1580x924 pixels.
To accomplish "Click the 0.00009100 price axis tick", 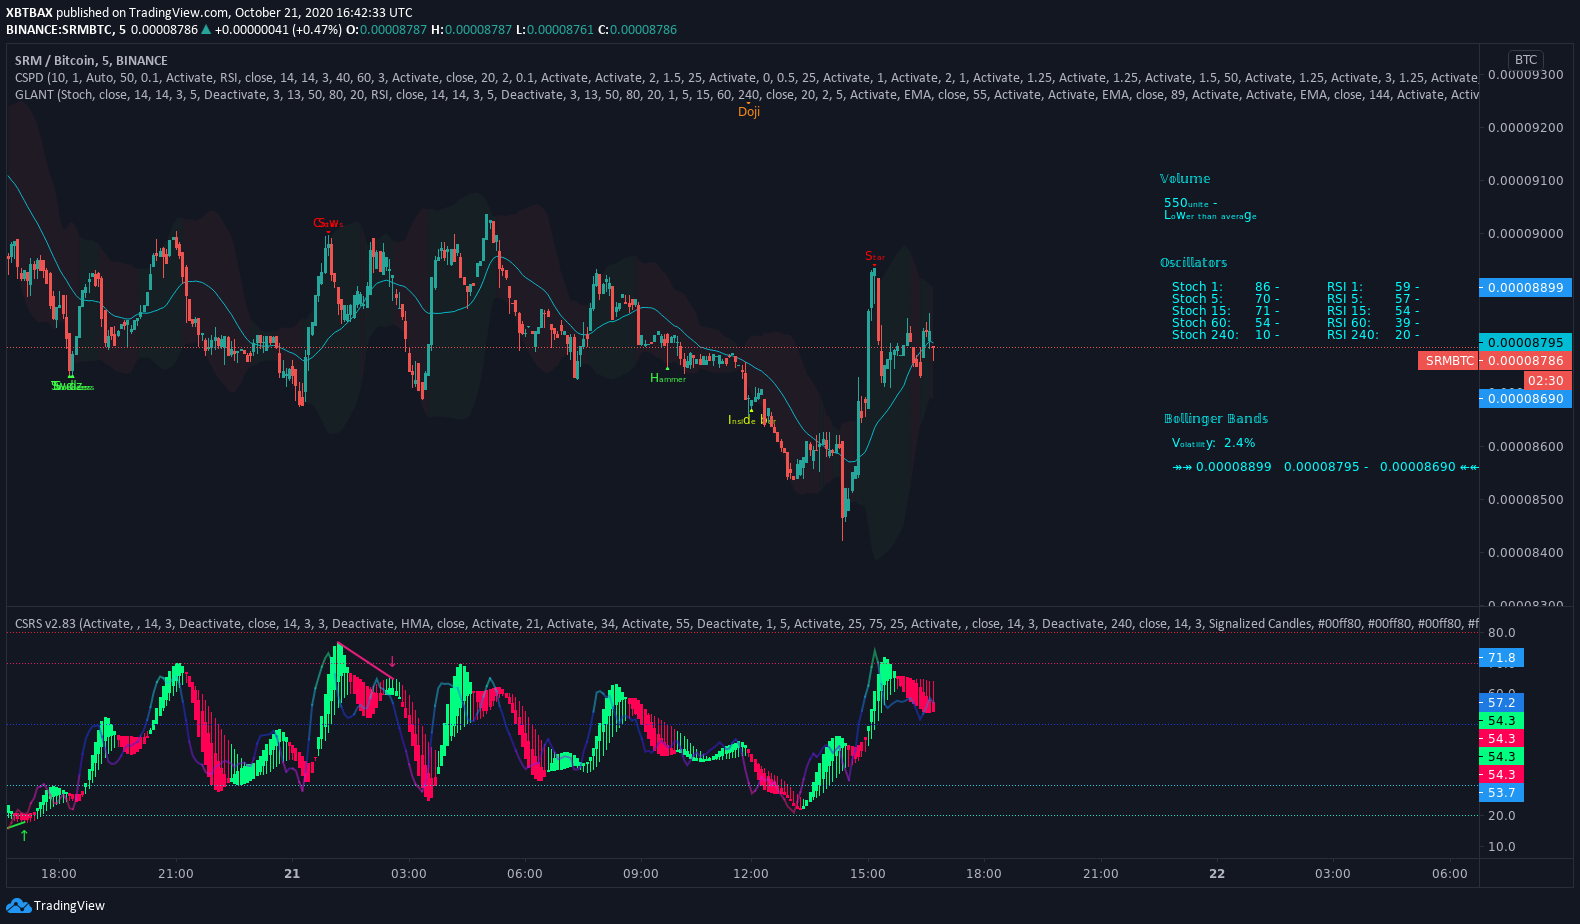I will pyautogui.click(x=1526, y=181).
